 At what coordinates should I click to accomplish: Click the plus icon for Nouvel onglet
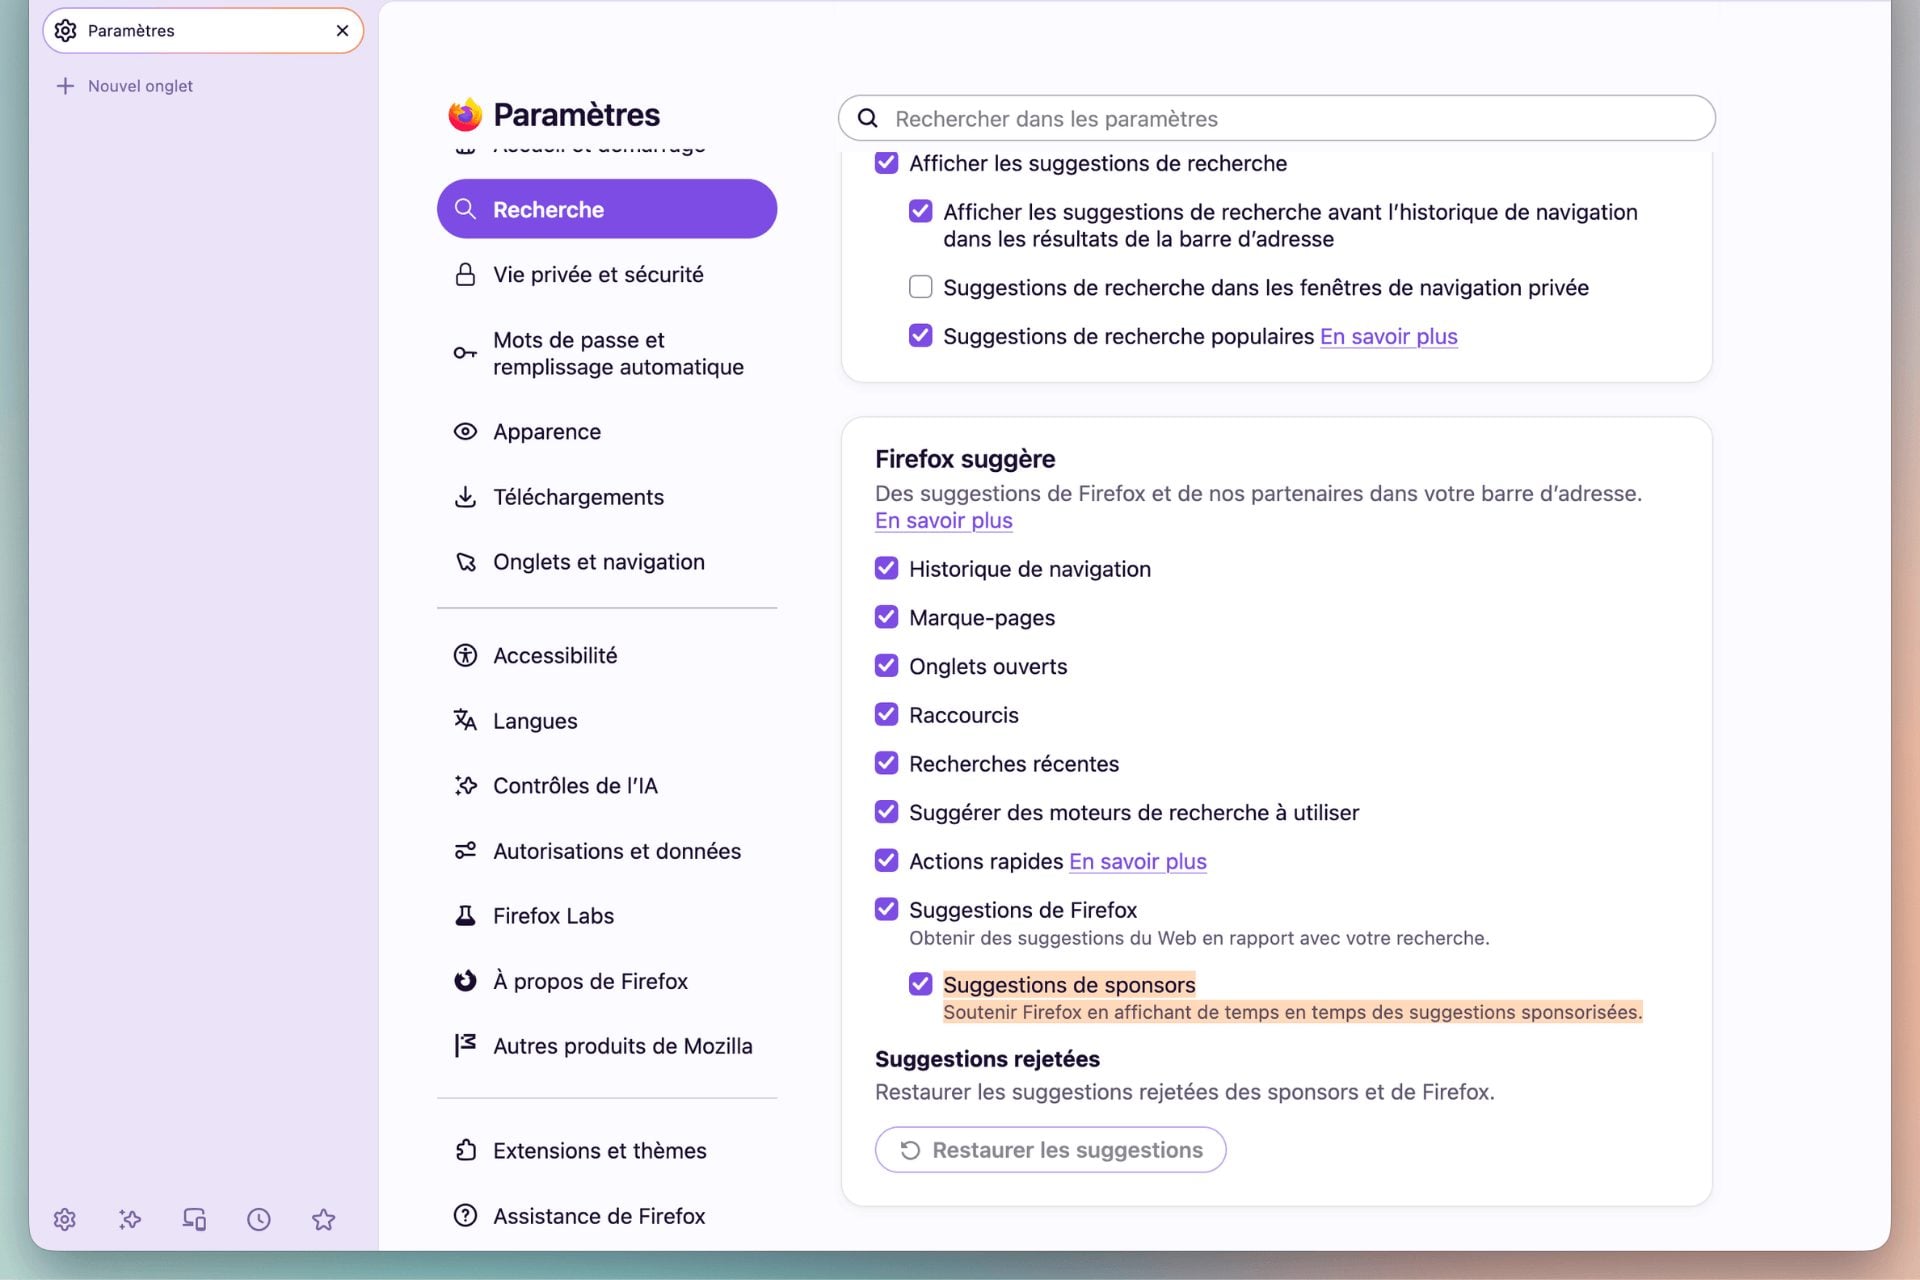click(x=65, y=86)
